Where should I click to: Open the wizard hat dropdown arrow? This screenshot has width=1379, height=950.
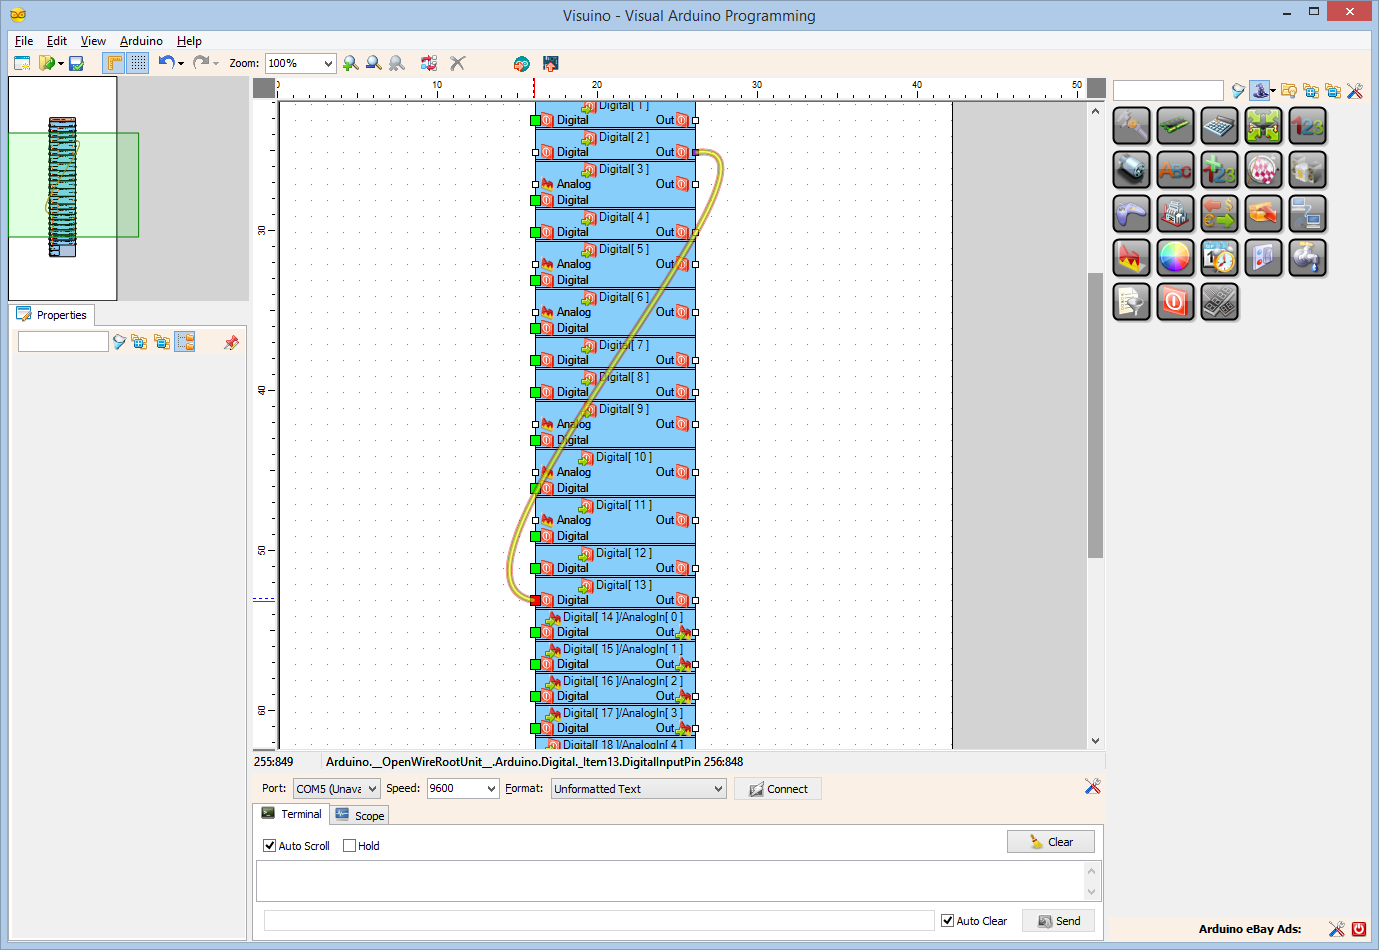pos(1273,91)
